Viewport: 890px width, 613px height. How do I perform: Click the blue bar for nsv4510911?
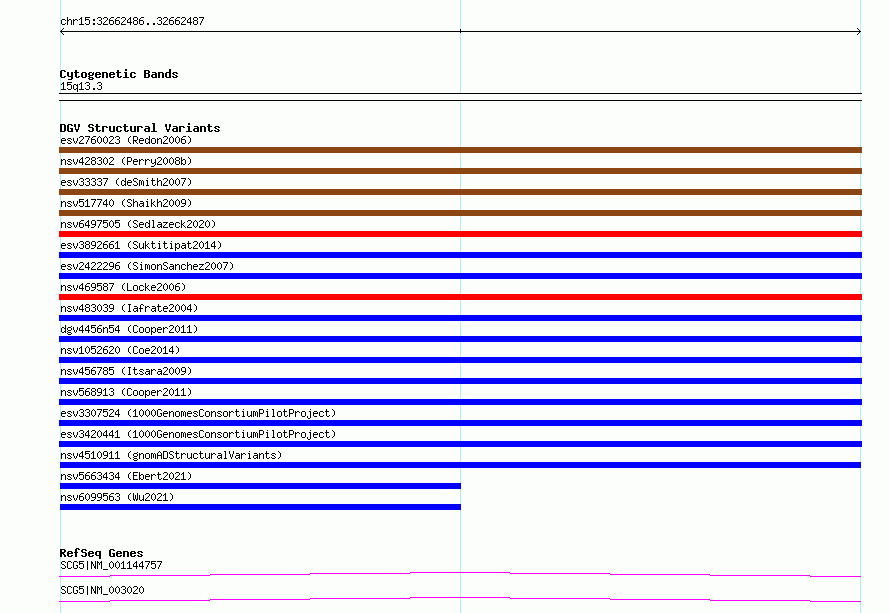(x=460, y=465)
